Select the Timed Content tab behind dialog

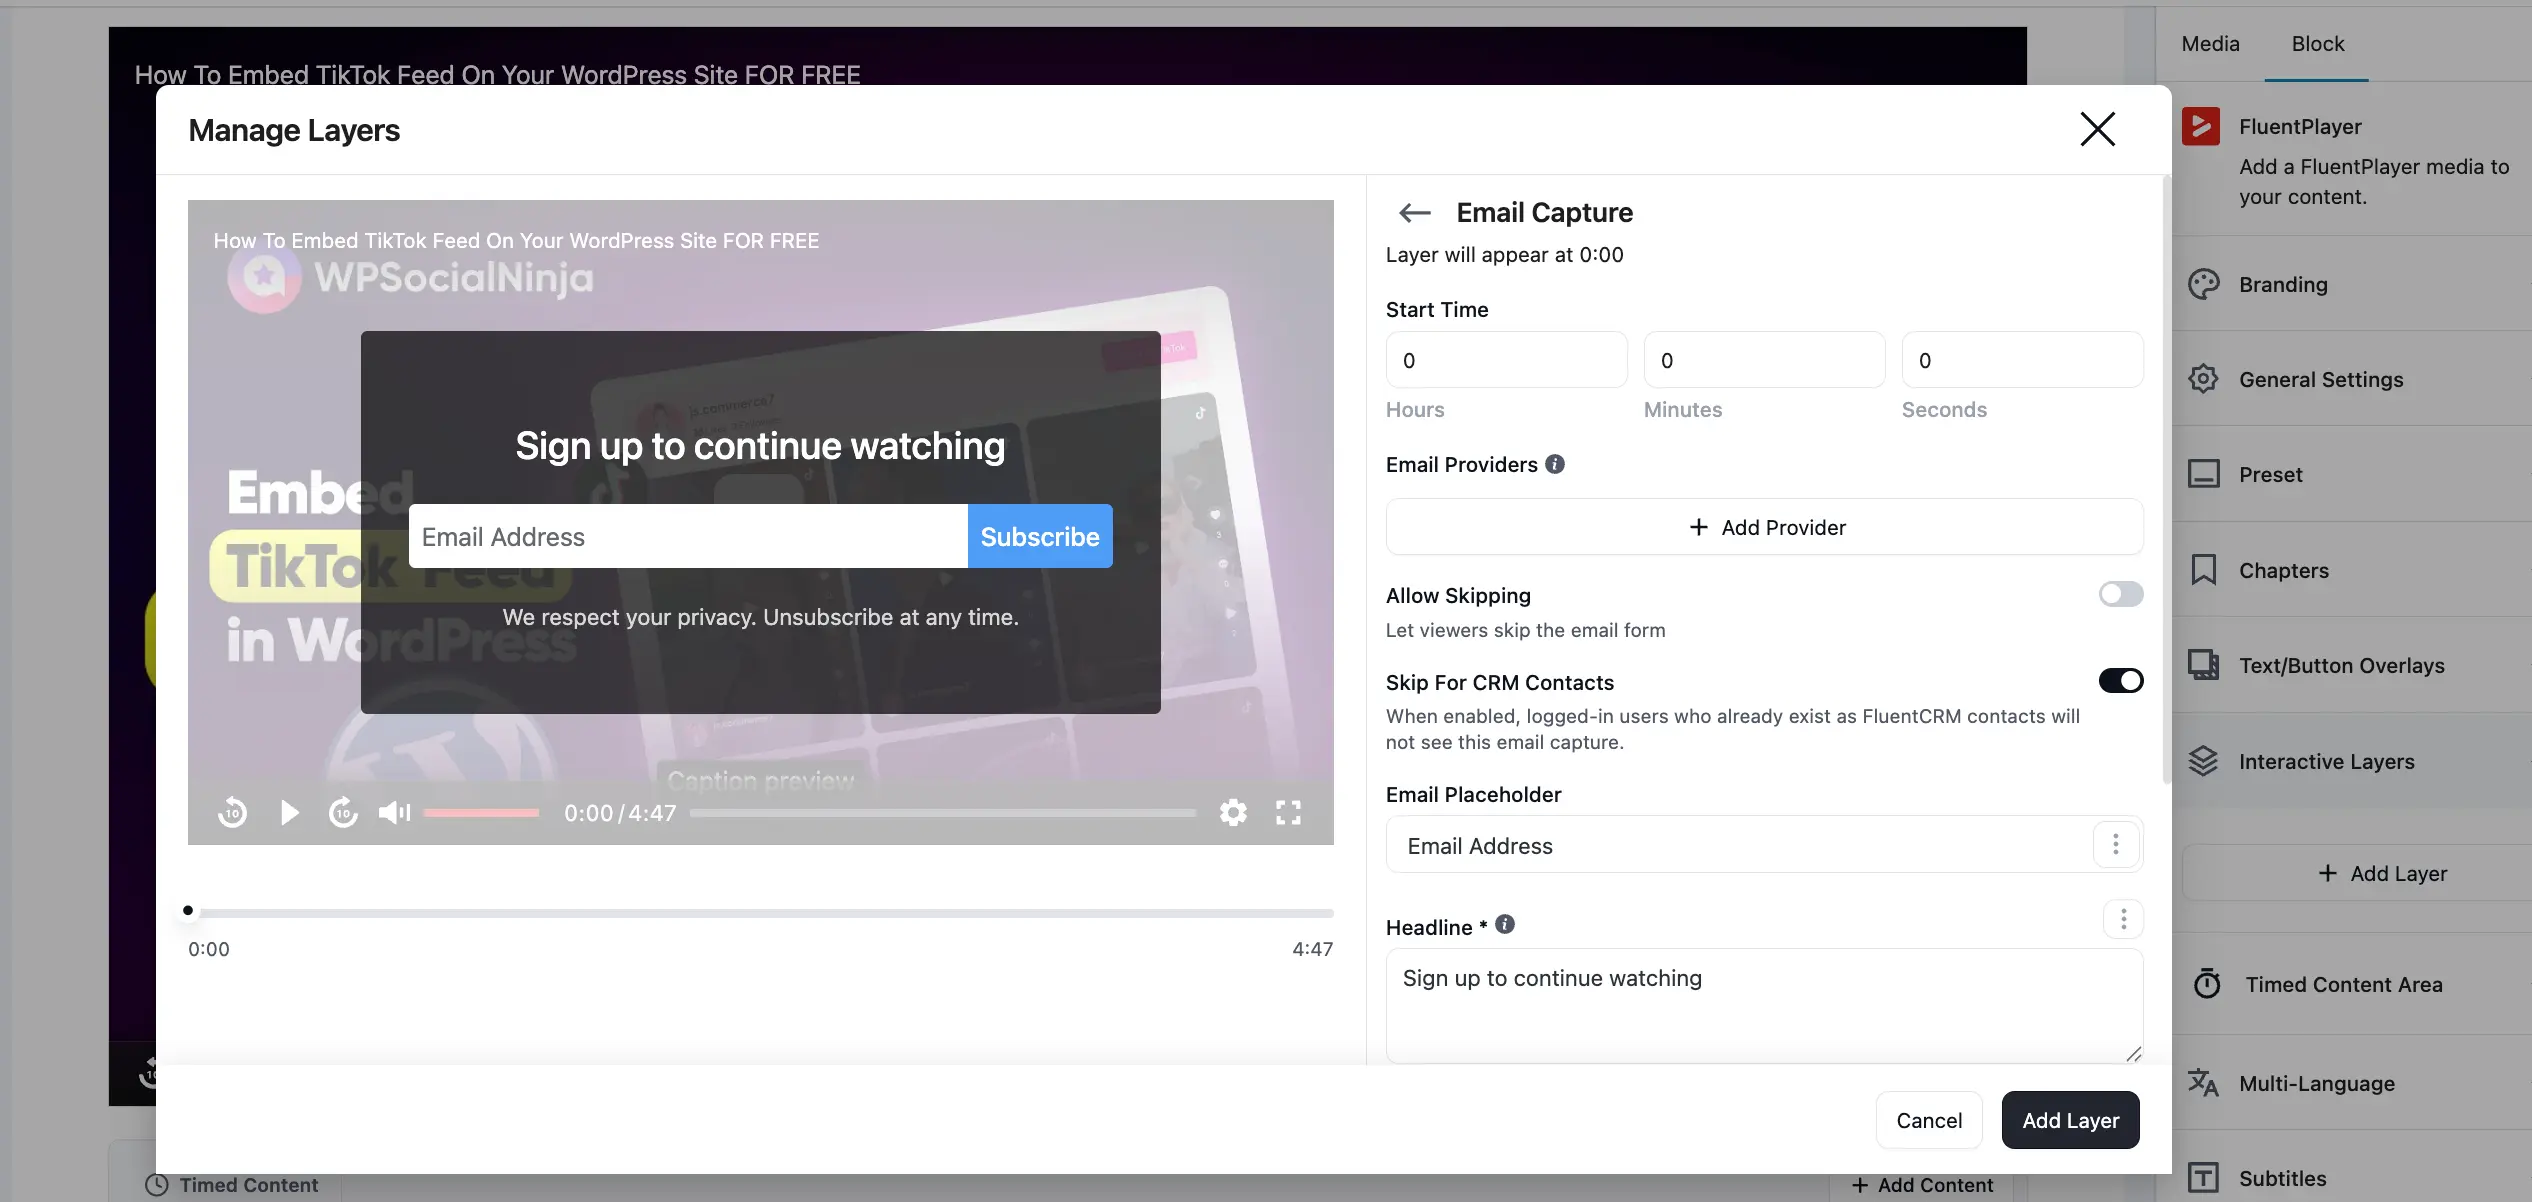(x=232, y=1186)
